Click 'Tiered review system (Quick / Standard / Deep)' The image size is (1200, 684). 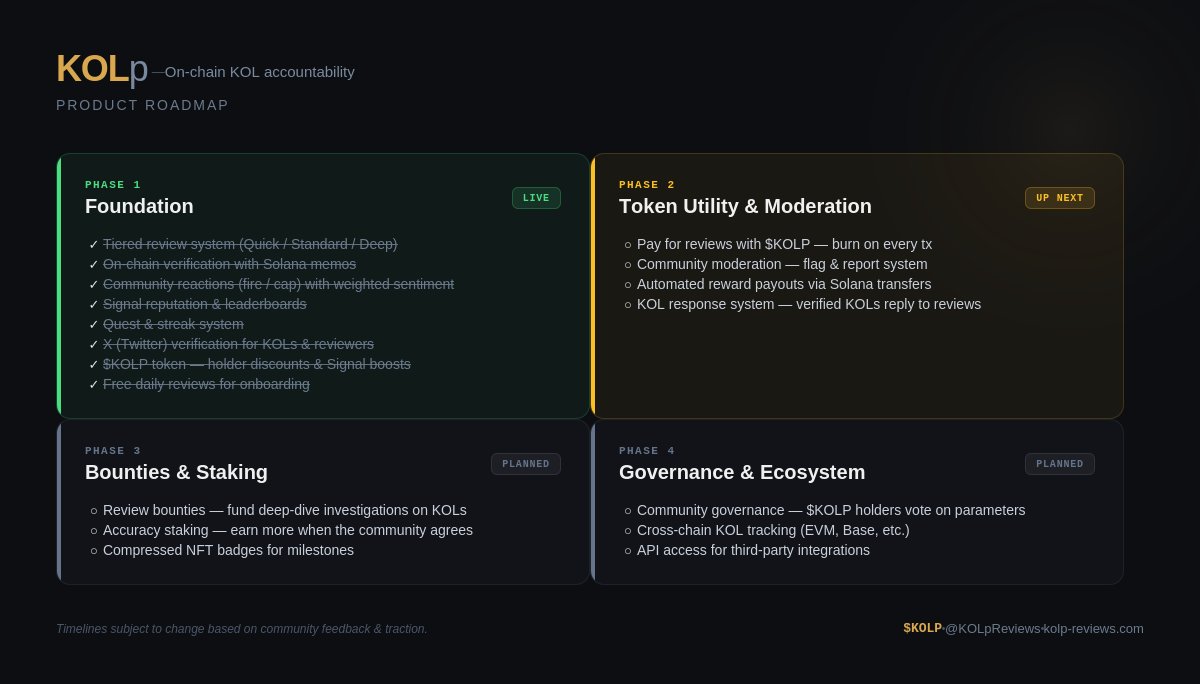tap(250, 244)
